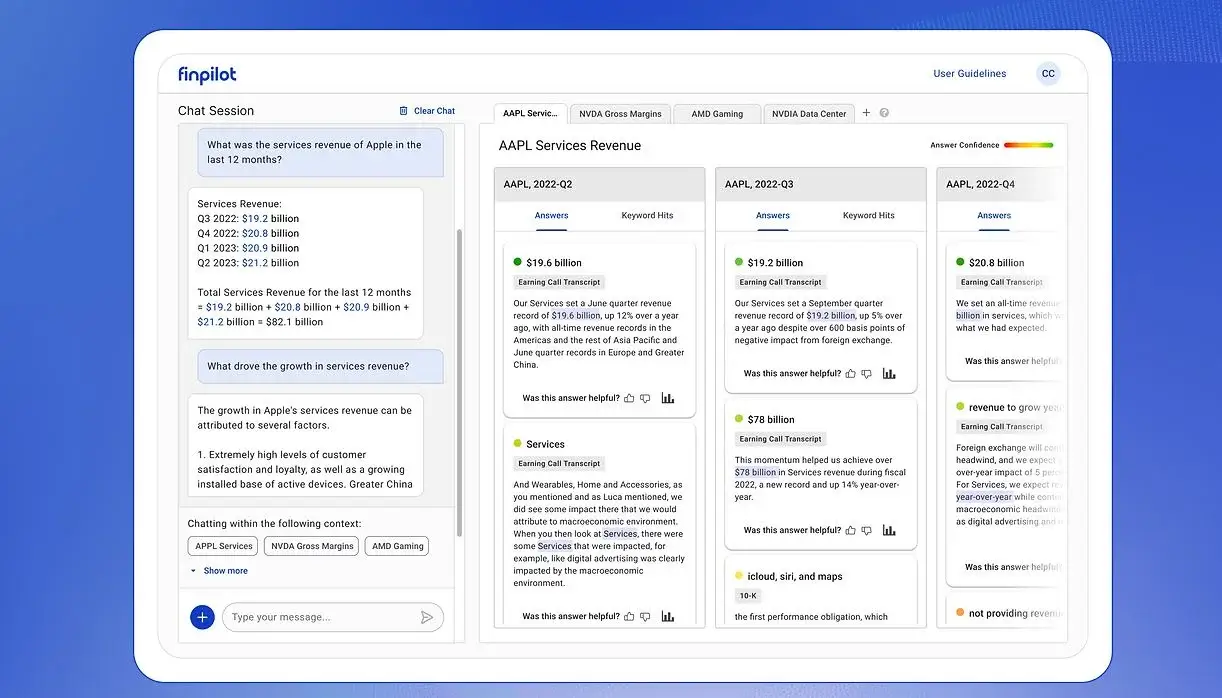The height and width of the screenshot is (698, 1222).
Task: Click the AMD Gaming context chip
Action: (397, 546)
